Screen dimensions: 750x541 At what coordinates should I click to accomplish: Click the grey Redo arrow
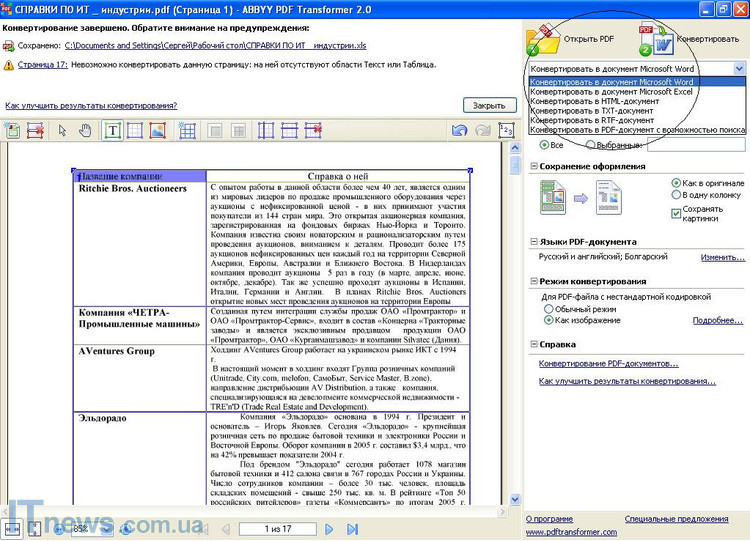483,130
